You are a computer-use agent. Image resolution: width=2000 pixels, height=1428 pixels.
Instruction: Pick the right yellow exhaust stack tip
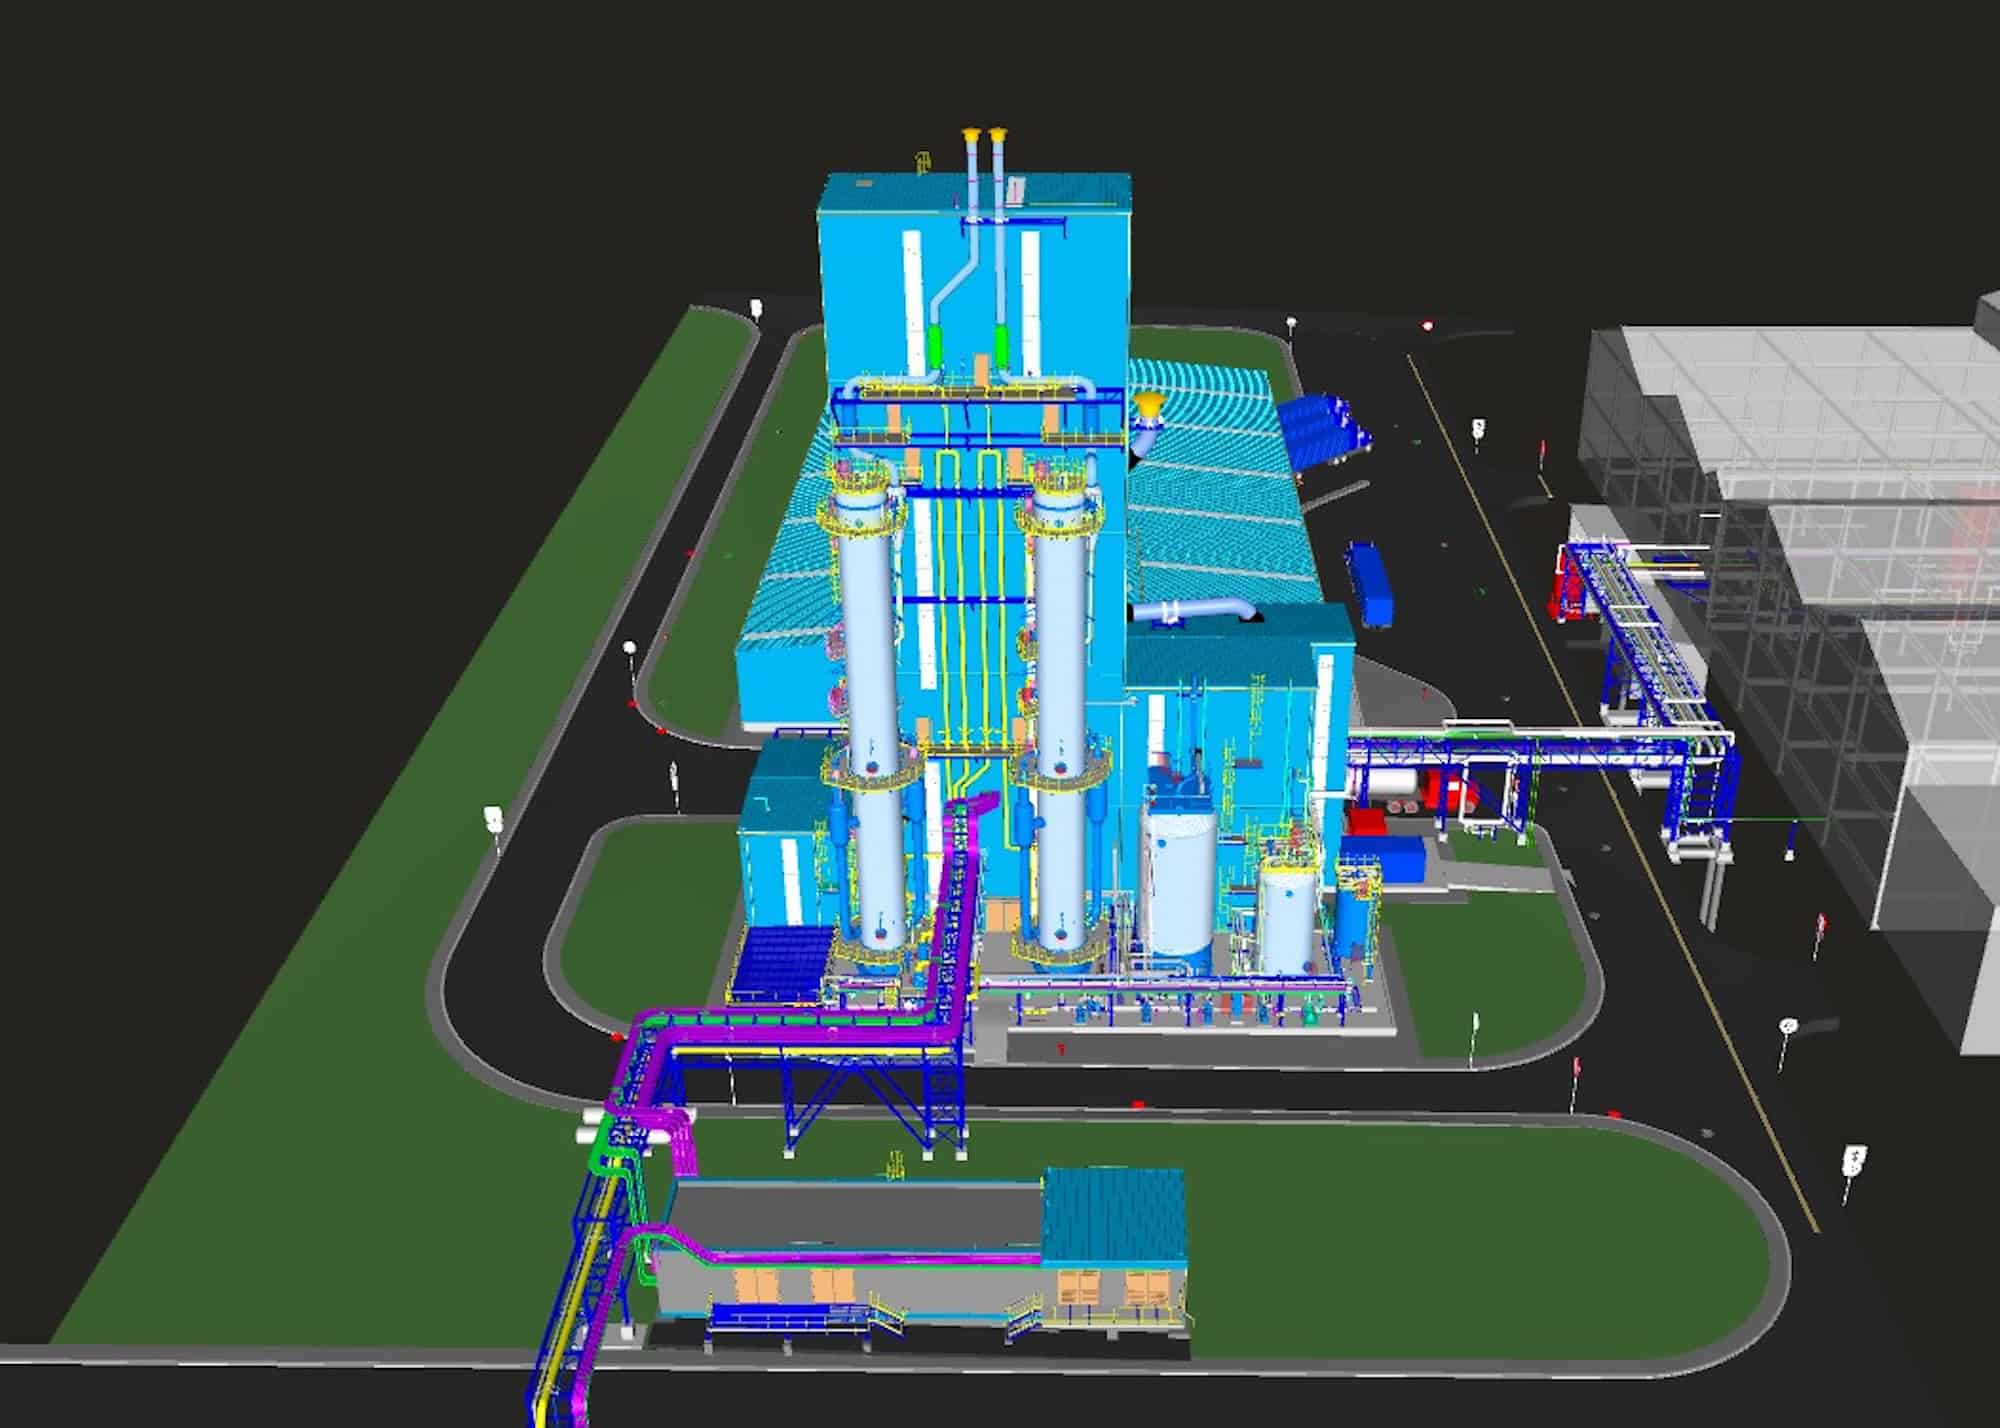tap(997, 135)
